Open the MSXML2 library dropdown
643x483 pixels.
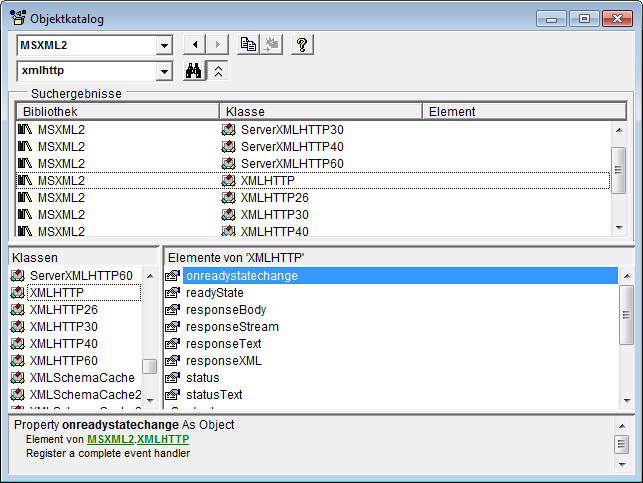[164, 45]
